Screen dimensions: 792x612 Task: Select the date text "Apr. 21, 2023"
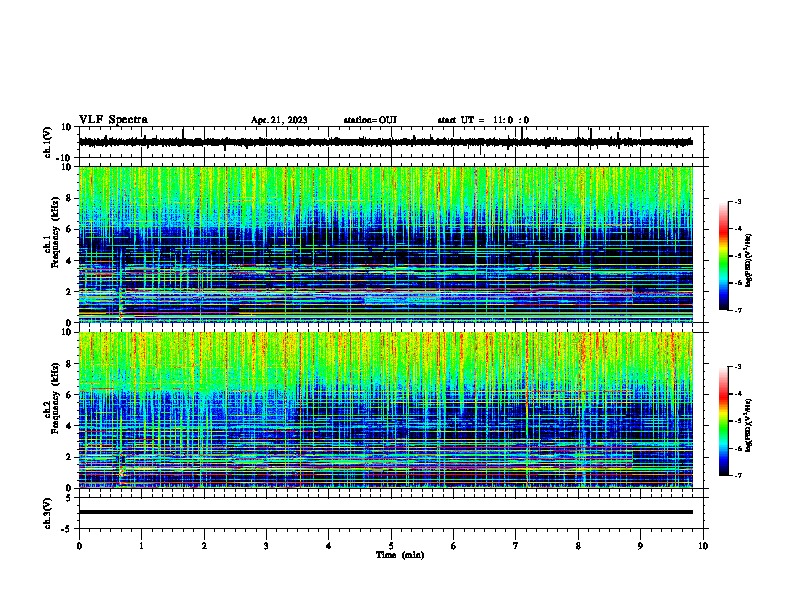pyautogui.click(x=279, y=120)
